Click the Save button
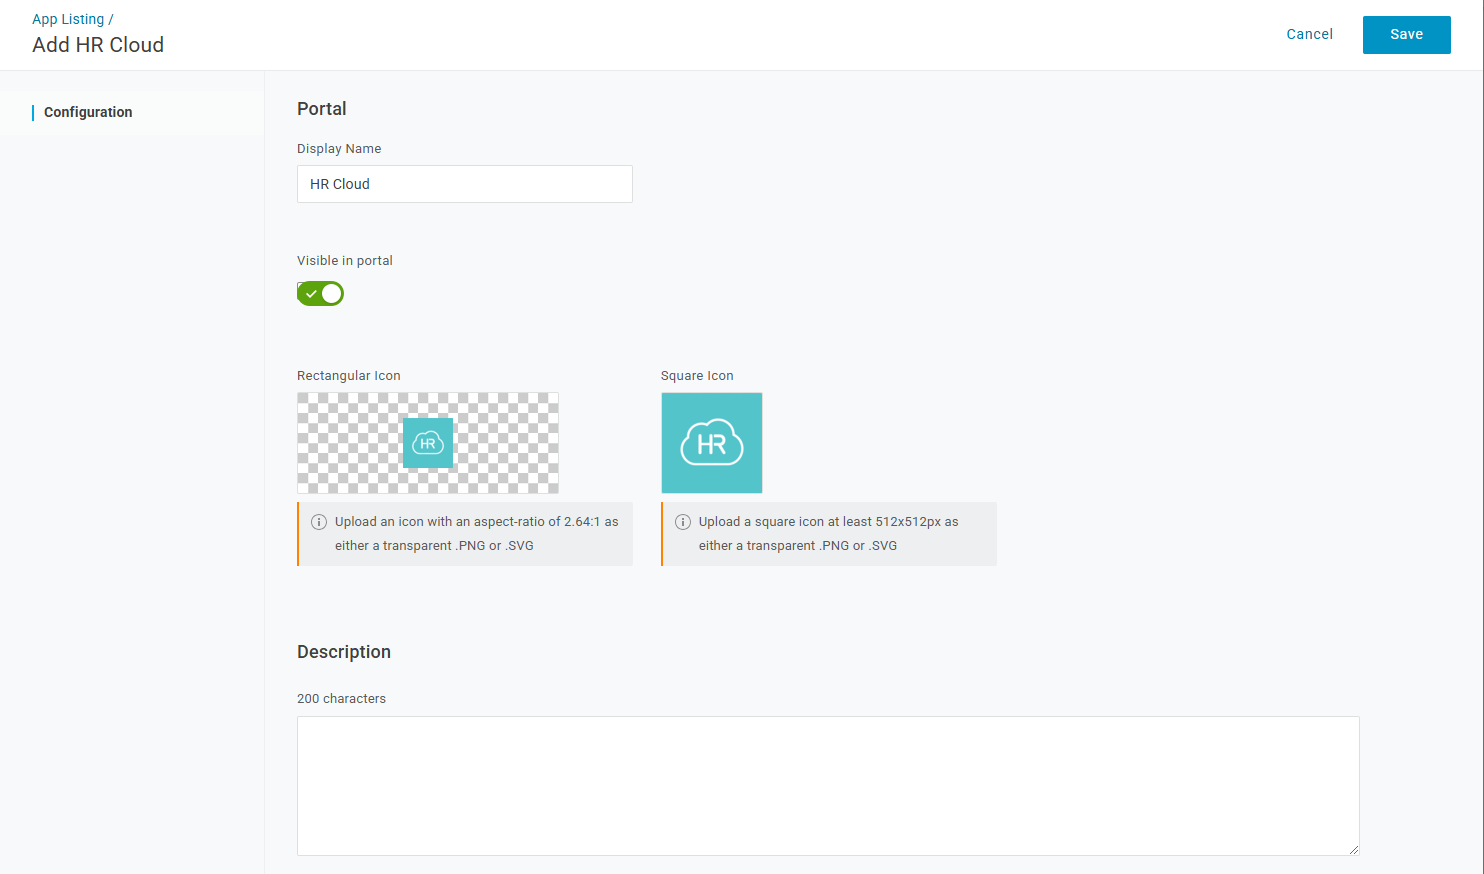 point(1406,35)
